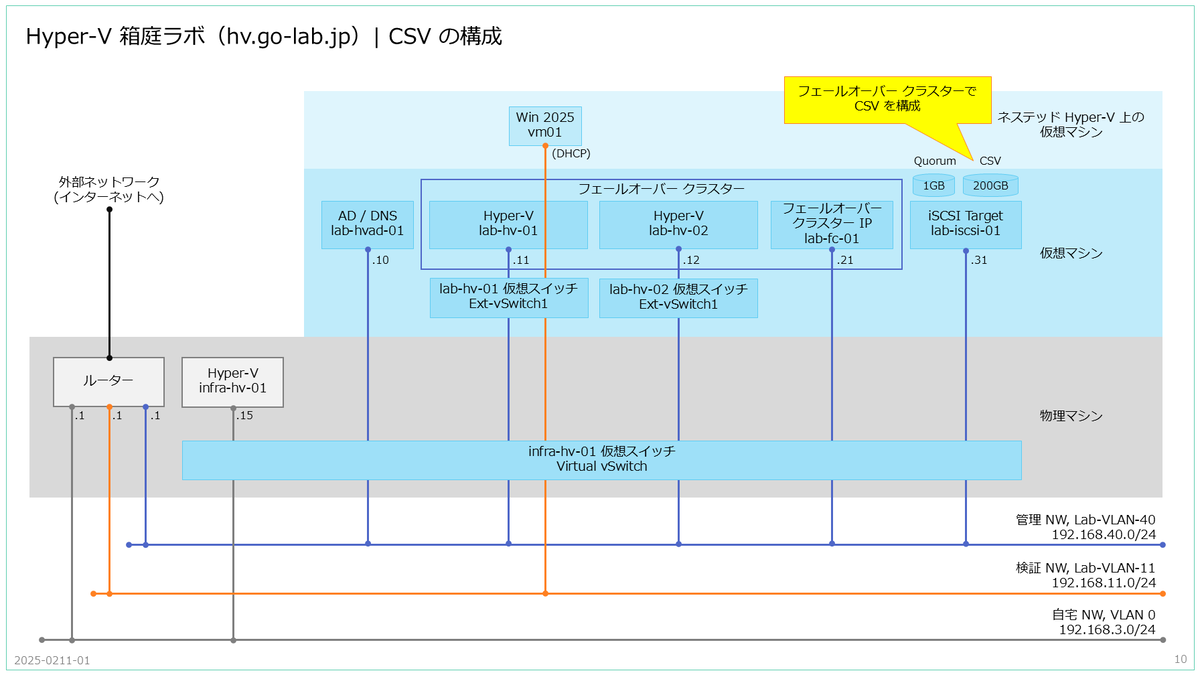The image size is (1200, 675).
Task: Click the フェールオーバー クラスター group label
Action: coord(661,188)
